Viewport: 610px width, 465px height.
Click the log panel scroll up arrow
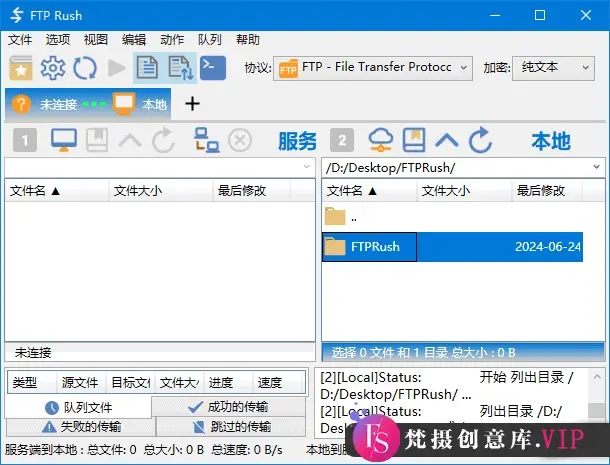pos(597,377)
